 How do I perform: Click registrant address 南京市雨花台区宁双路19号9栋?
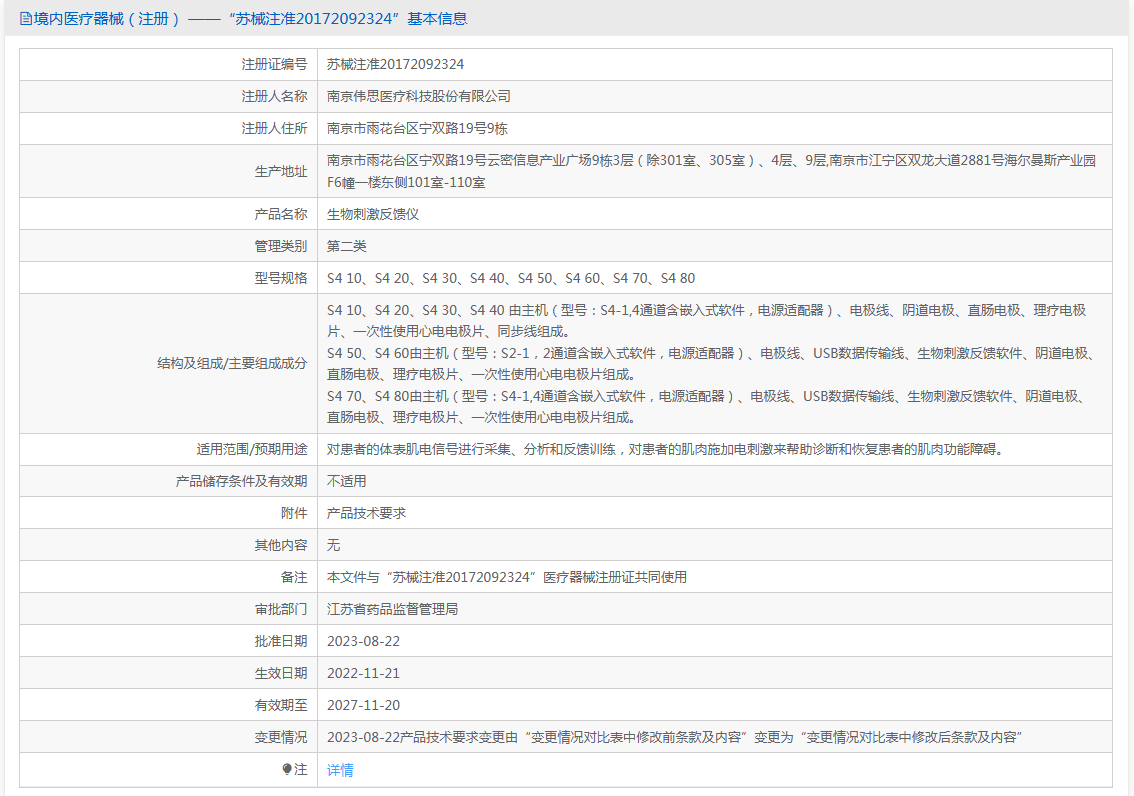click(418, 128)
